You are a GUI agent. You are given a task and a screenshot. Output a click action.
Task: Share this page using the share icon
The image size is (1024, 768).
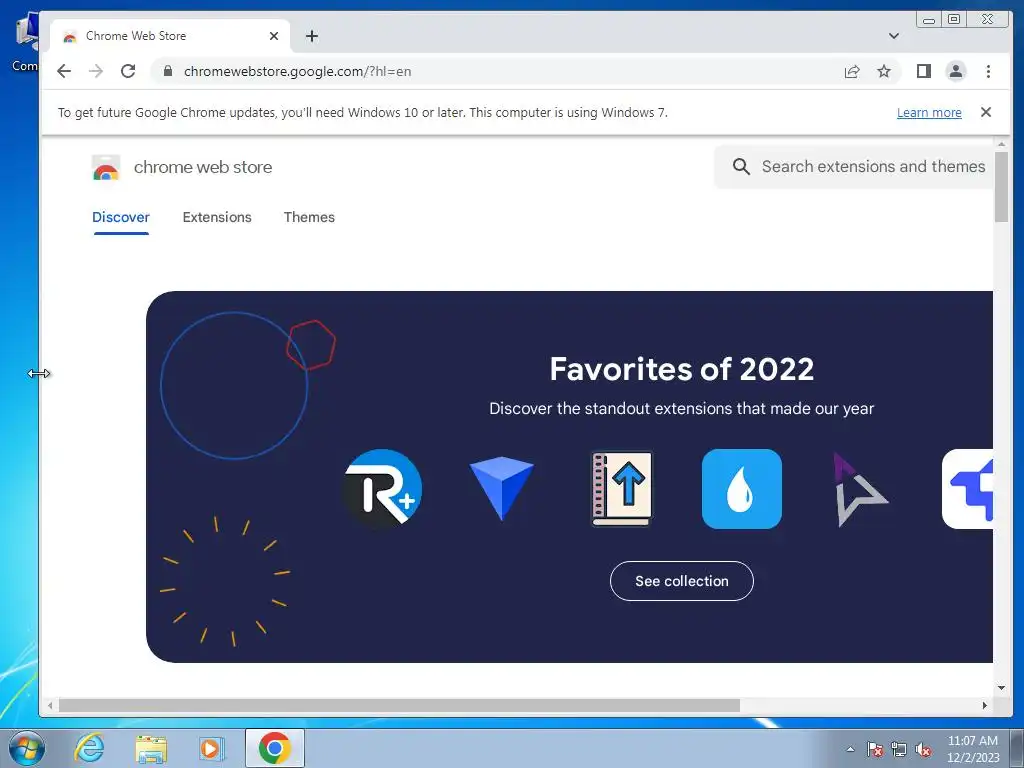(852, 71)
